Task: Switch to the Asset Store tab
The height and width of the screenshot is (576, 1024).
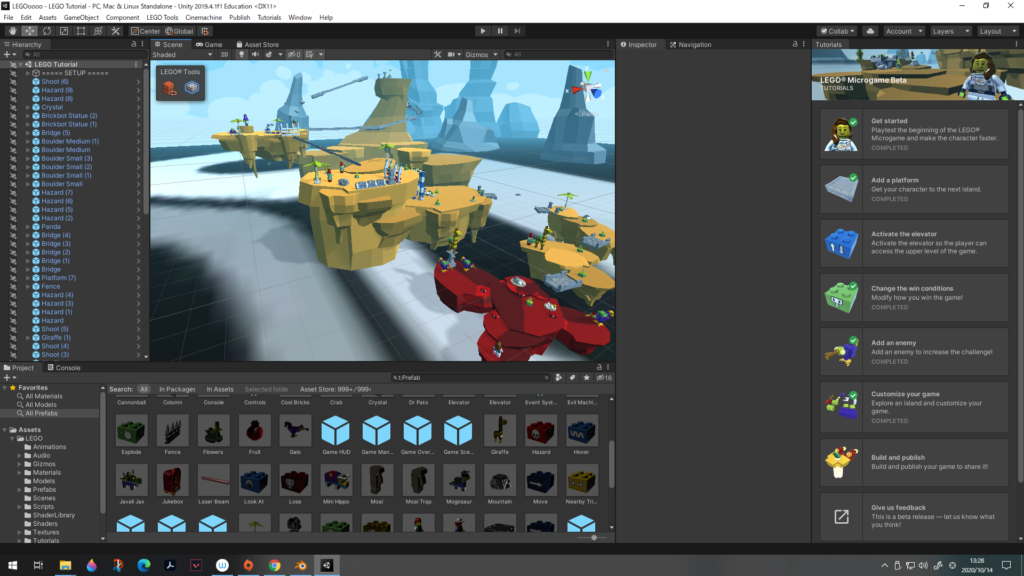Action: [257, 44]
